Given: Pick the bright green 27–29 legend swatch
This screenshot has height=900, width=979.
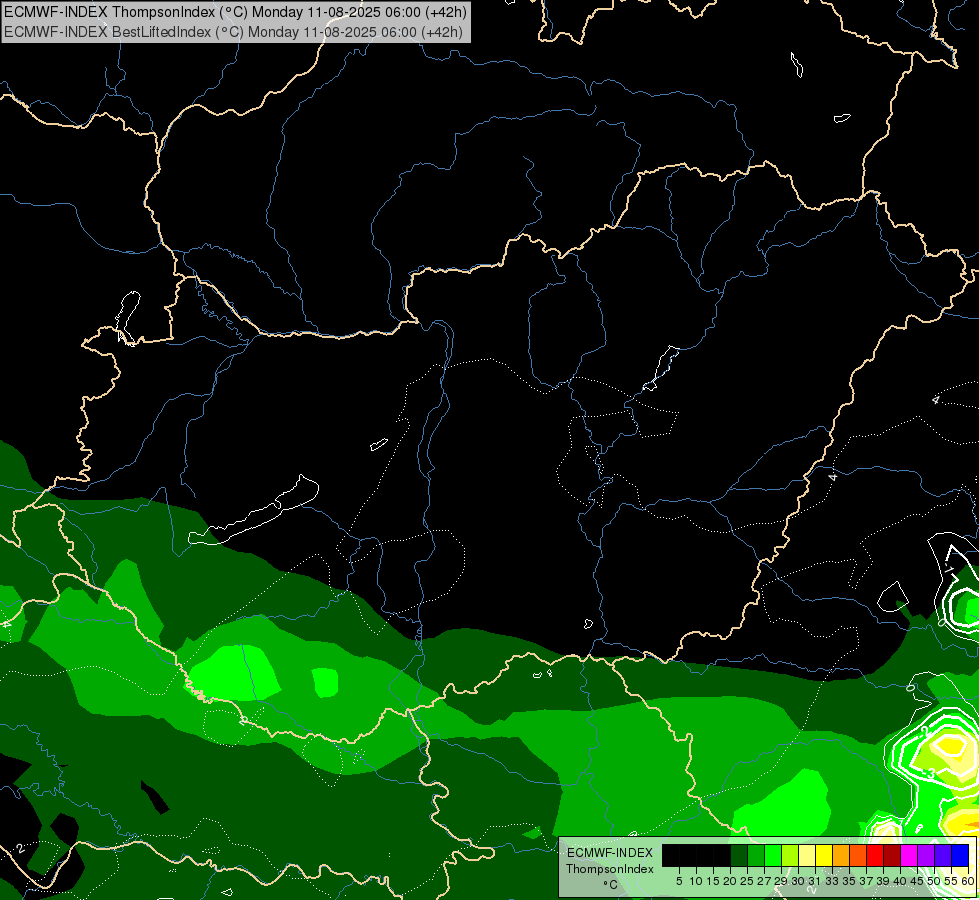Looking at the screenshot, I should pyautogui.click(x=773, y=855).
